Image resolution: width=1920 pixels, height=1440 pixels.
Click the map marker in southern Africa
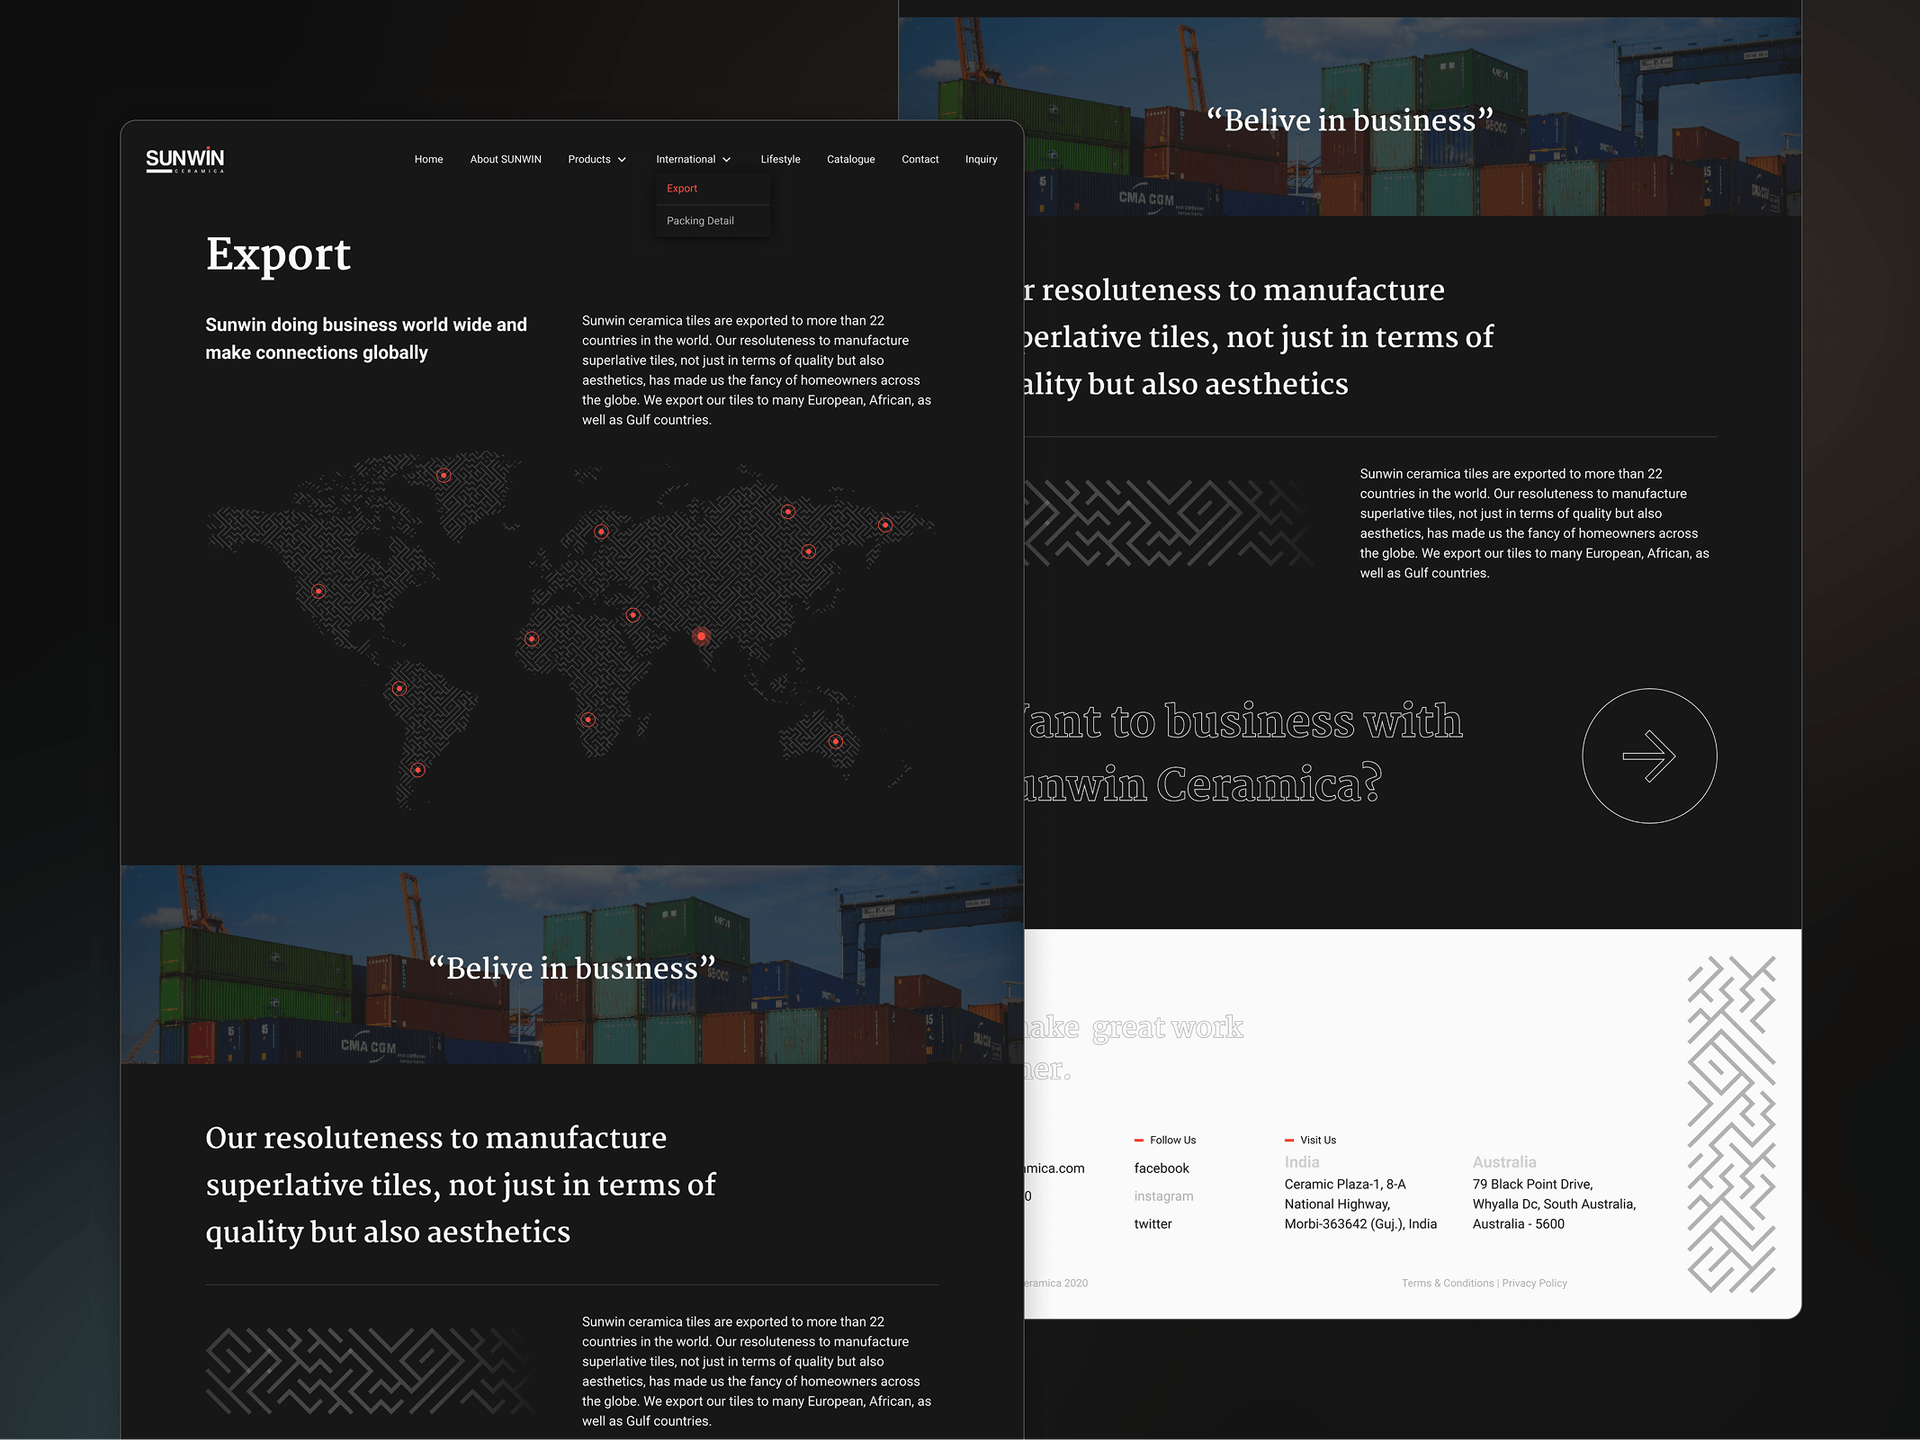pos(588,720)
